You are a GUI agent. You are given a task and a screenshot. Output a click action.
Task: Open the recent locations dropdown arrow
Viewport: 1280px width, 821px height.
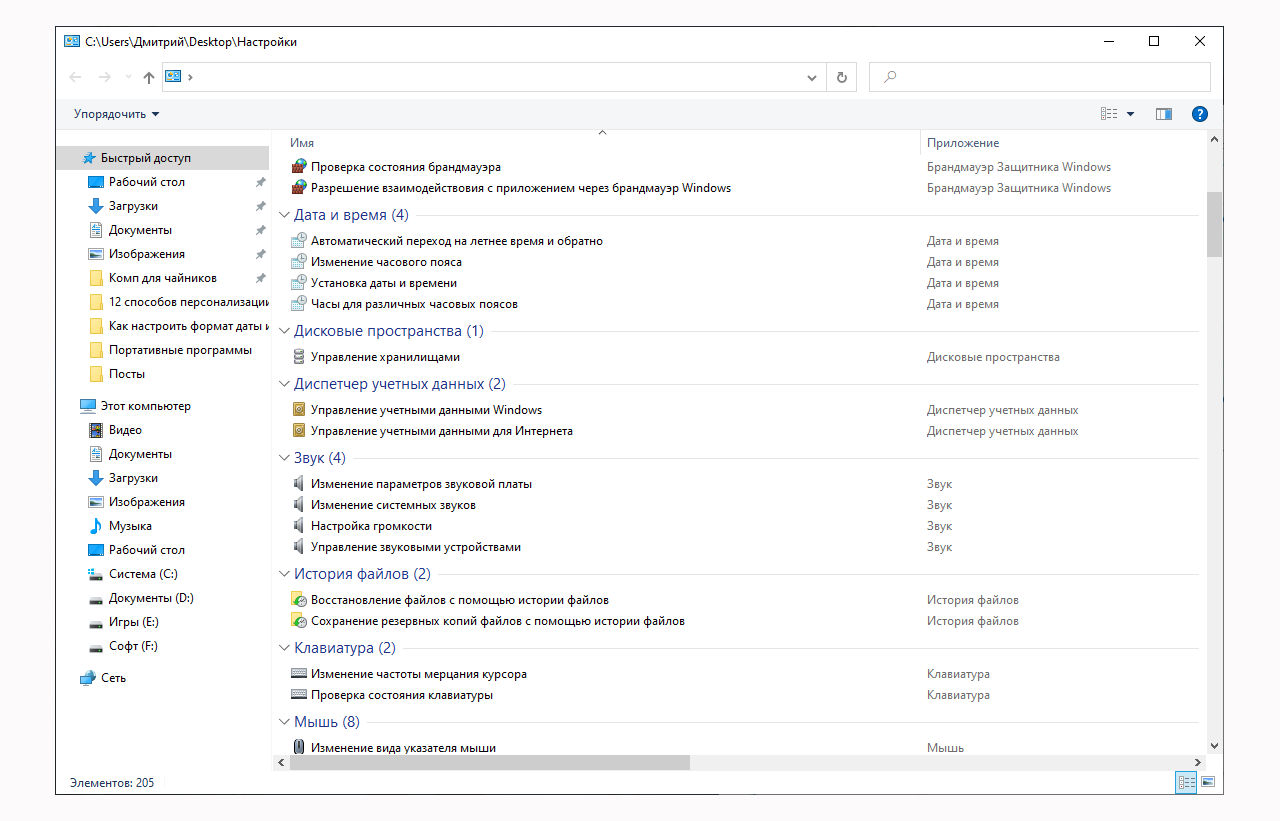[x=127, y=77]
